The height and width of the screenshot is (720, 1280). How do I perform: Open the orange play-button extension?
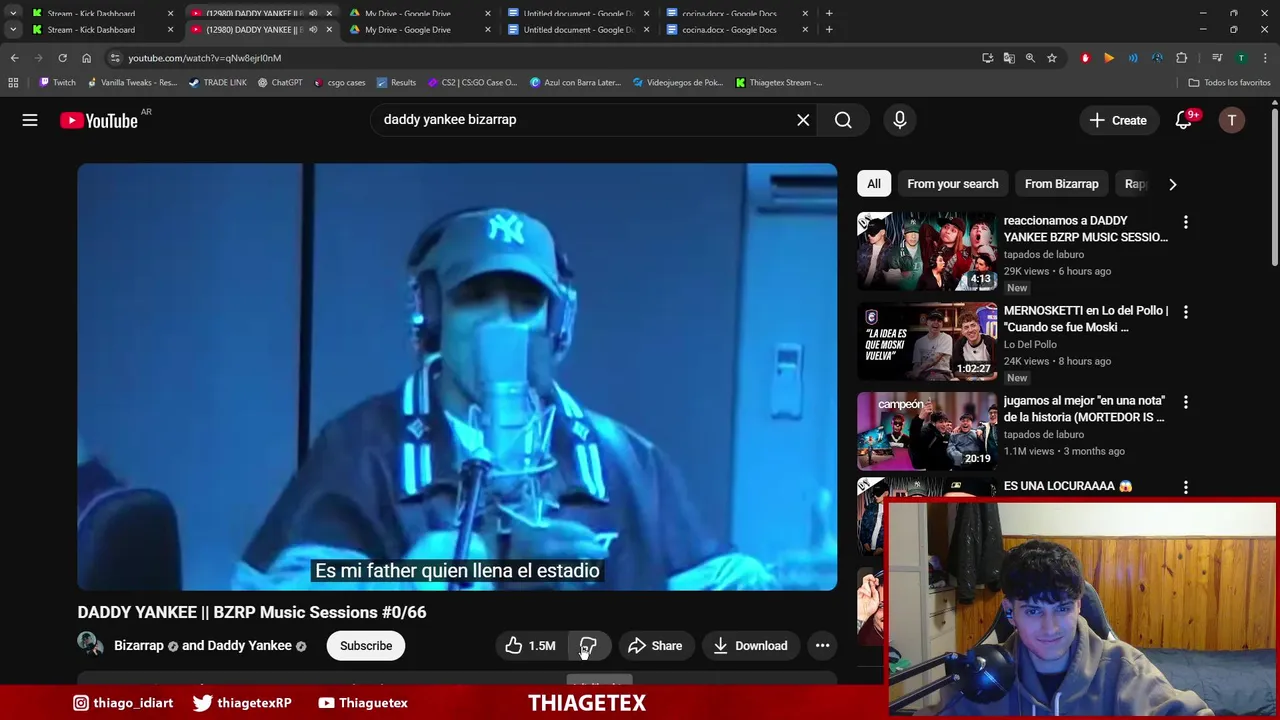pos(1109,58)
